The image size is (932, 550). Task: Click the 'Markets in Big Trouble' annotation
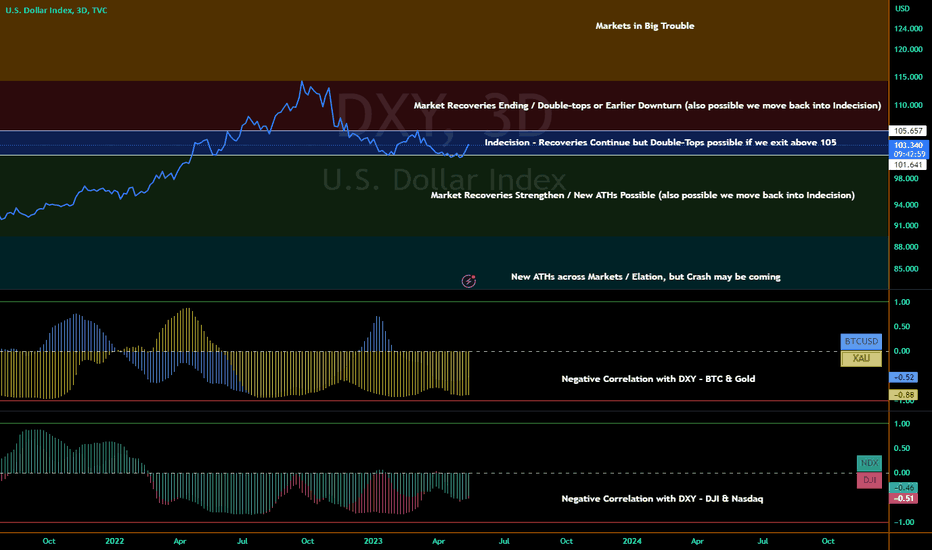[x=645, y=26]
